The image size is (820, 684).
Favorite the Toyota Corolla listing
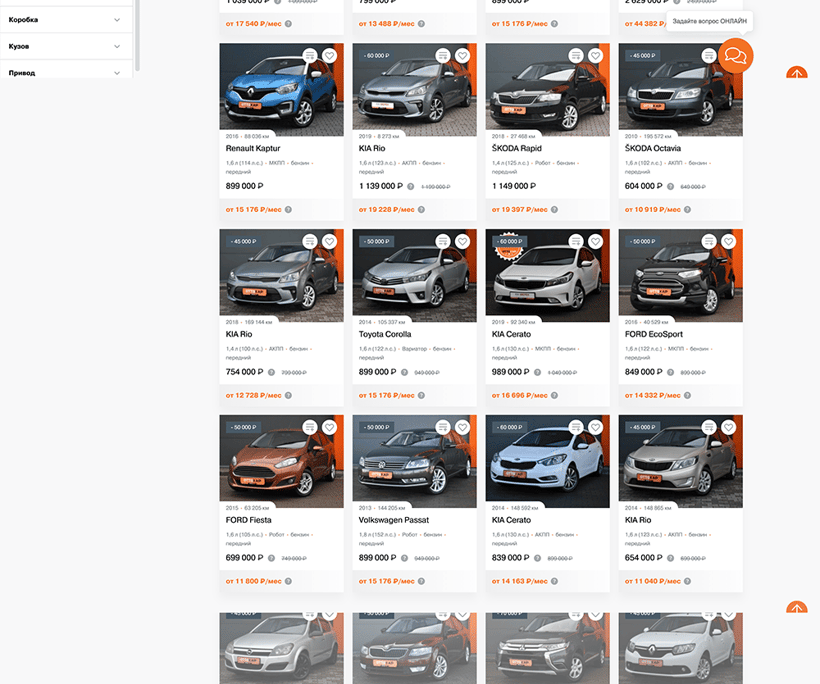click(462, 241)
